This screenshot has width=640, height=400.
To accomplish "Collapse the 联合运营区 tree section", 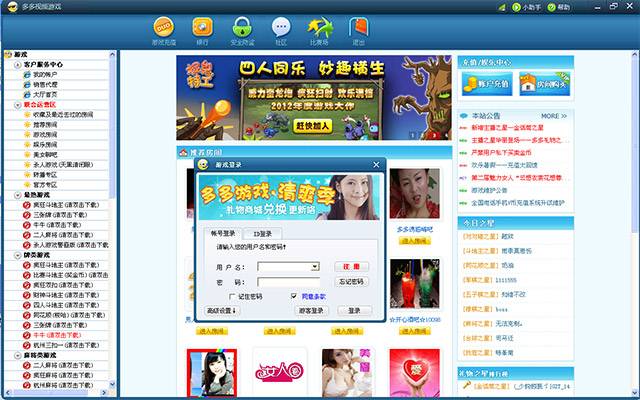I will [18, 104].
